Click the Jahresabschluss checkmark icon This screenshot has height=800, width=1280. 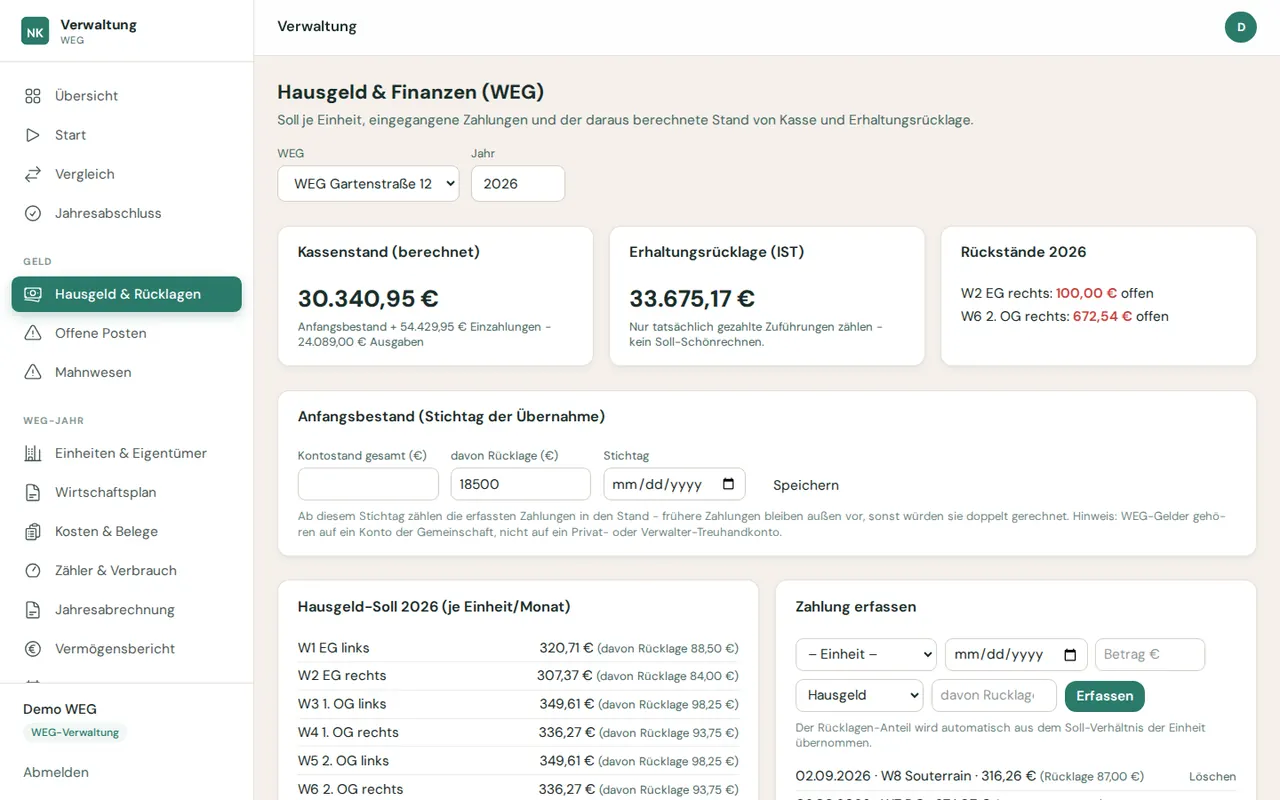33,213
